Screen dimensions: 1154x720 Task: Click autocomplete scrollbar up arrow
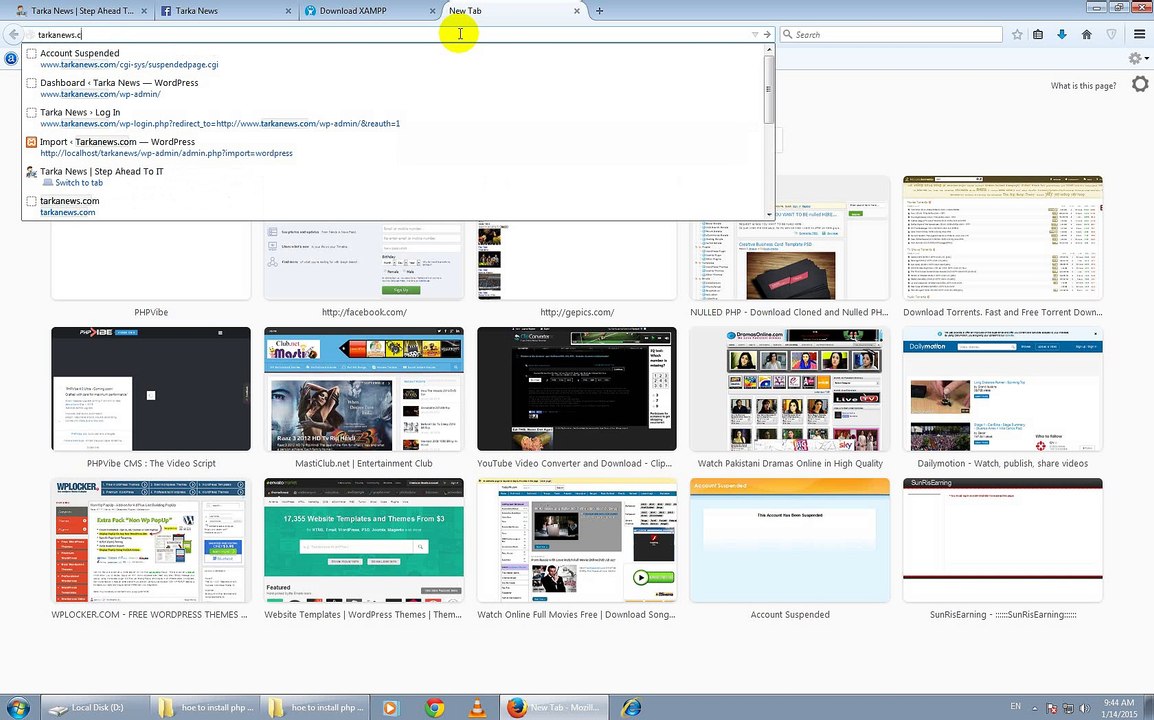pos(769,50)
